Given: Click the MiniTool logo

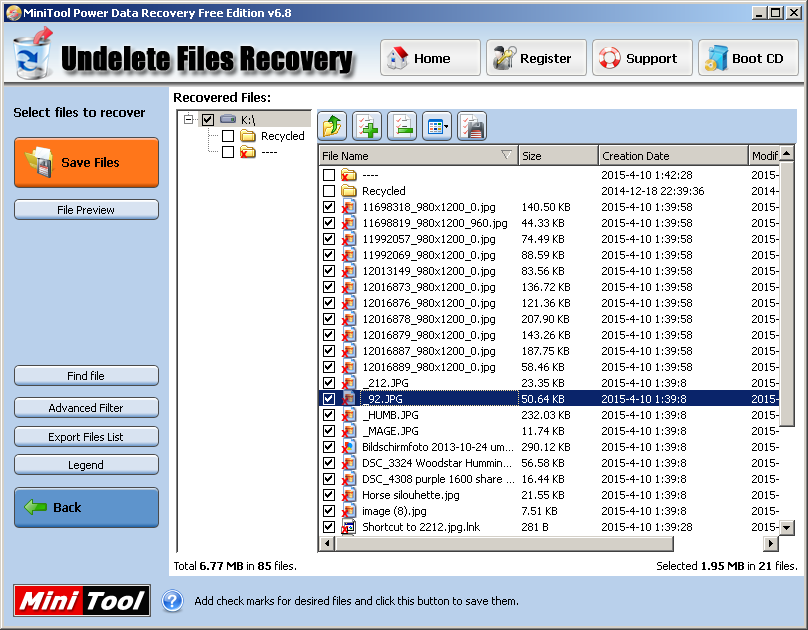Looking at the screenshot, I should click(82, 601).
